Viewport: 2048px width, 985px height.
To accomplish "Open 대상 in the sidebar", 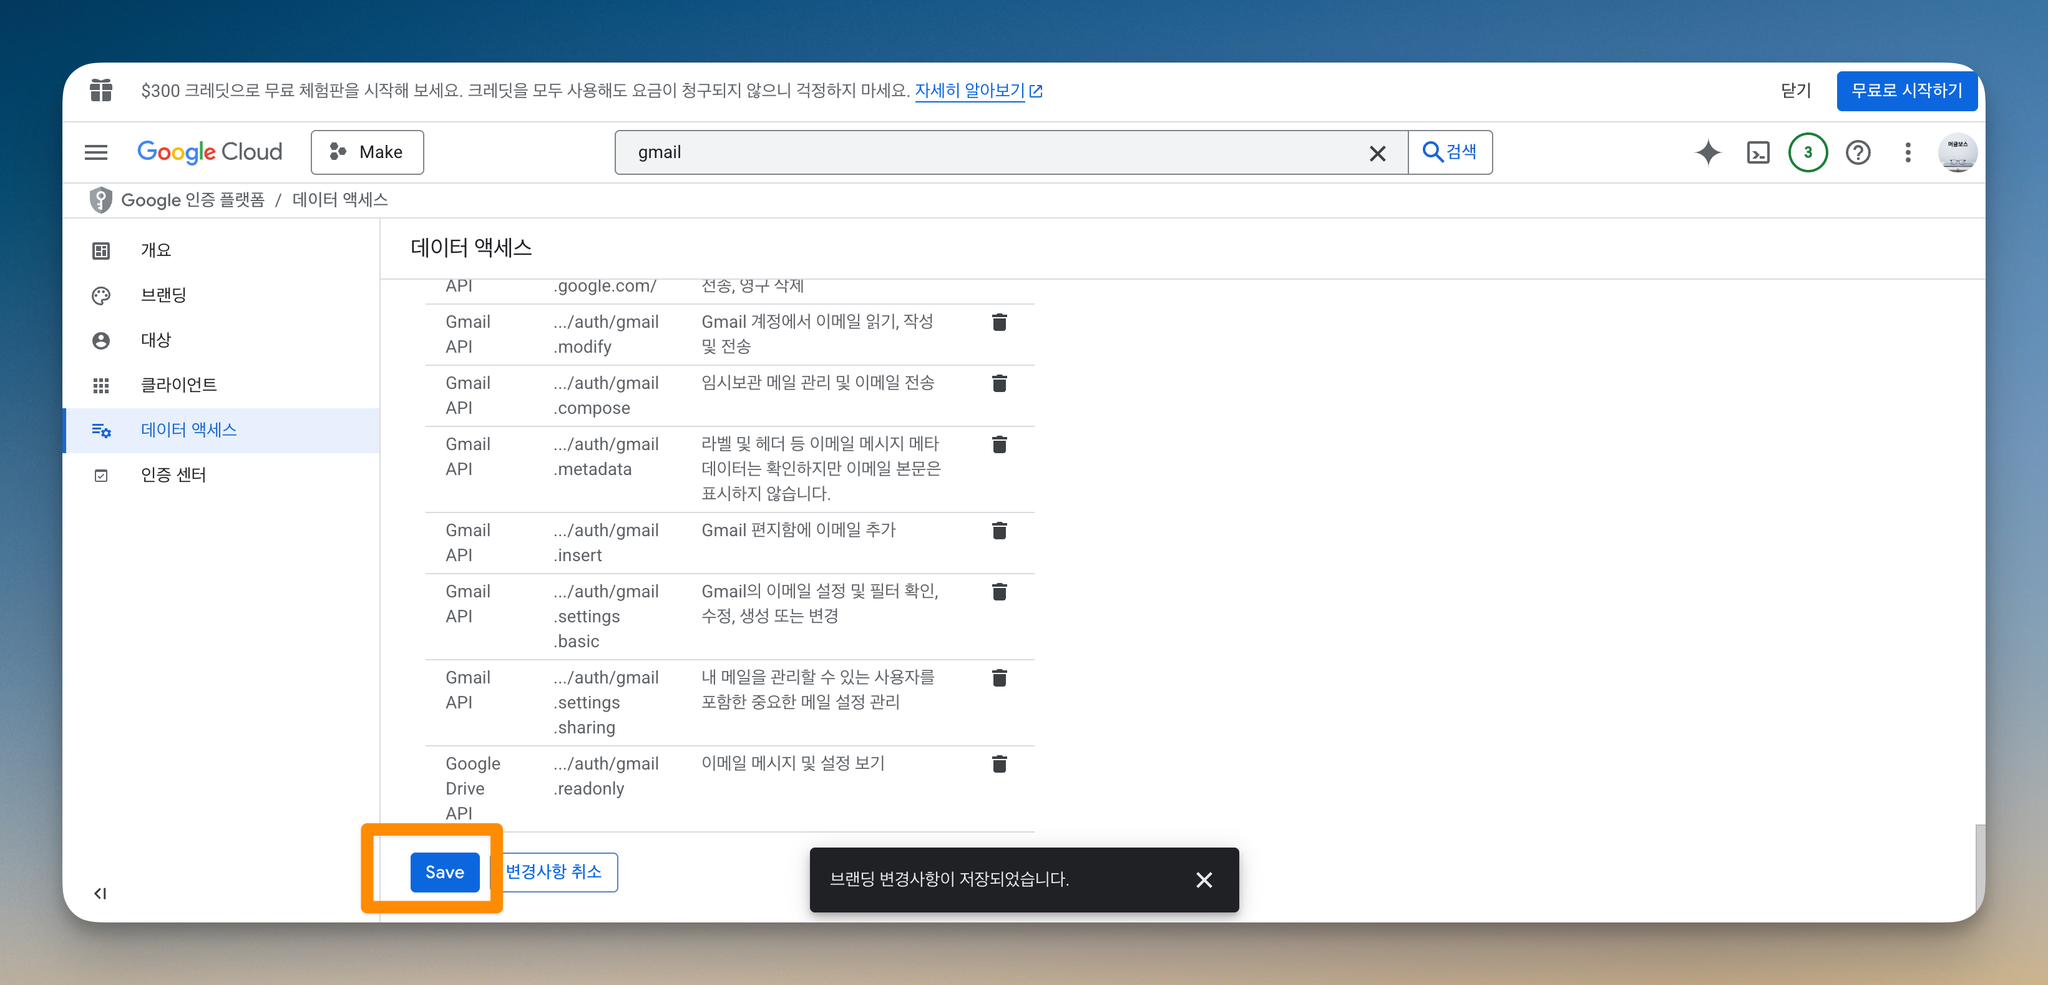I will tap(220, 340).
